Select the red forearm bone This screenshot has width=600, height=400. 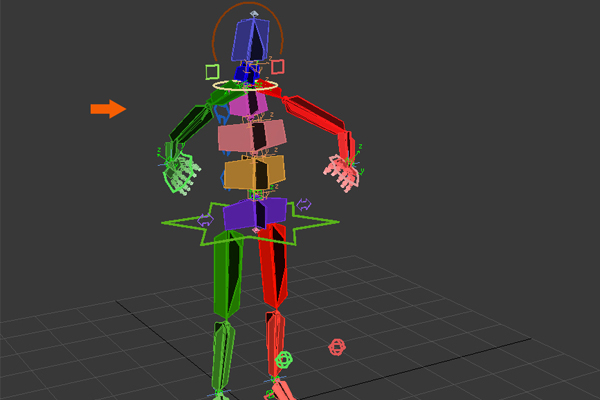(x=346, y=145)
